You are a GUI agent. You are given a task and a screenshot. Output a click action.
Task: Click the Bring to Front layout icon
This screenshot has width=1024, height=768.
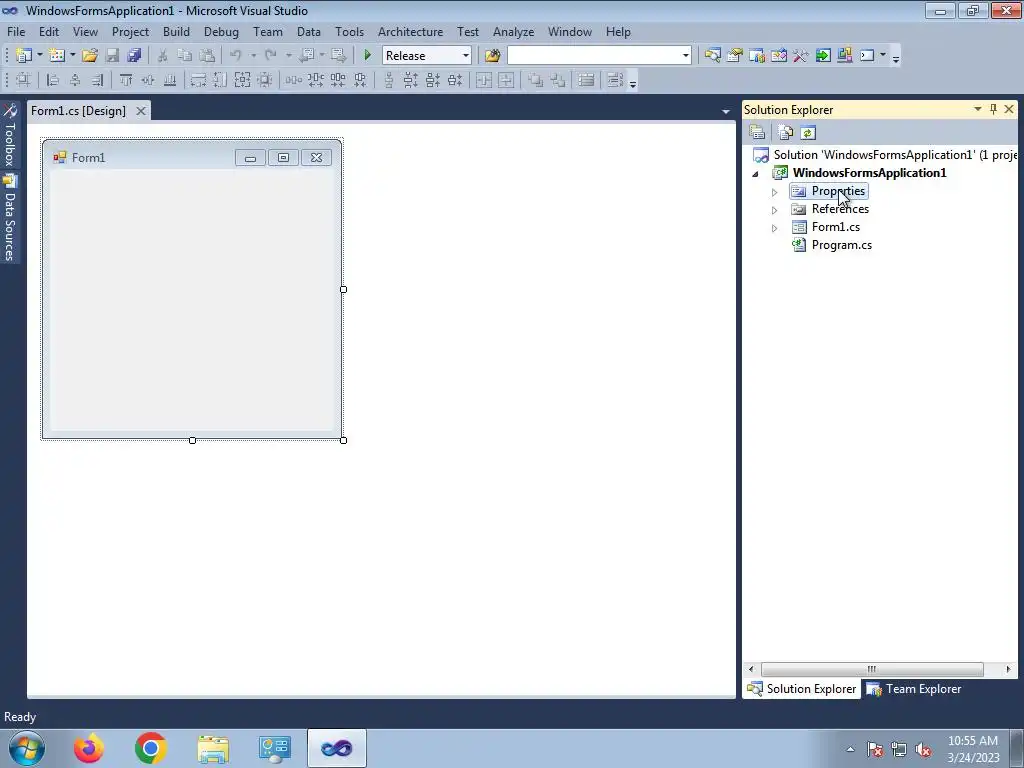coord(535,80)
